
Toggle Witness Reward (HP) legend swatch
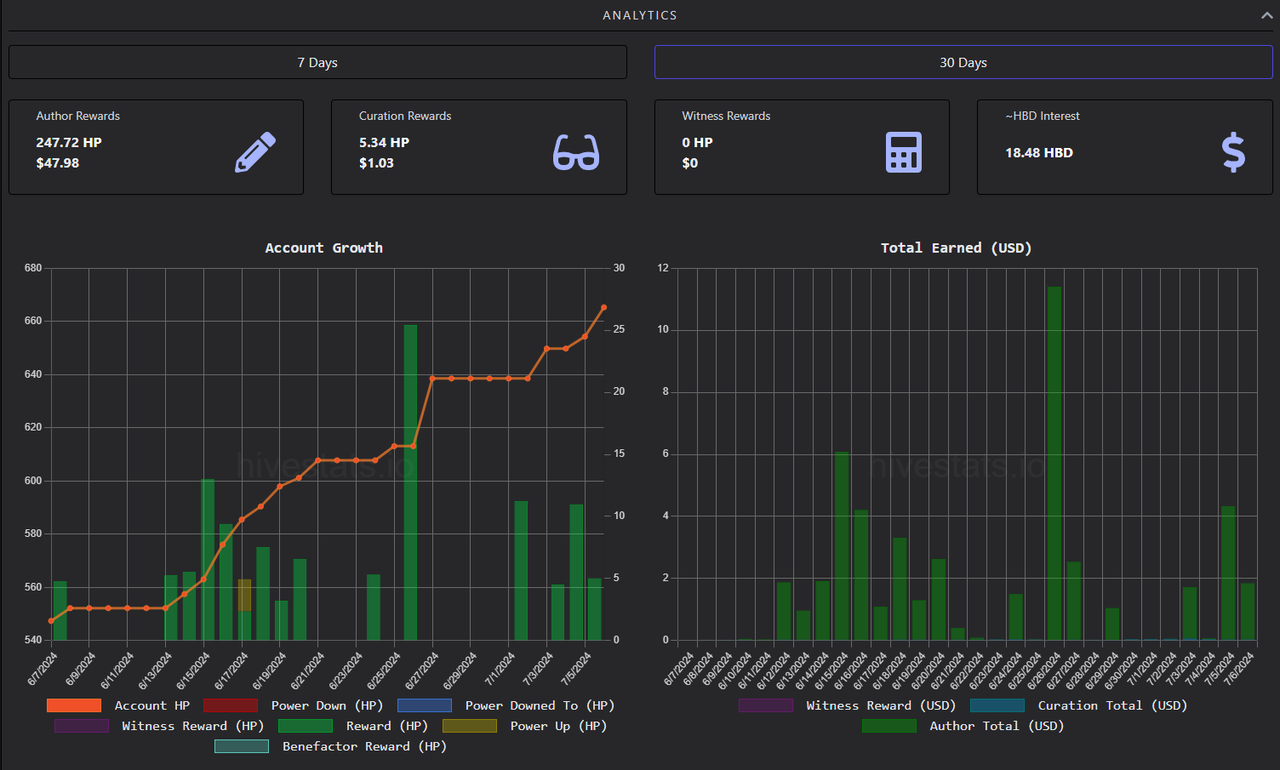[82, 726]
